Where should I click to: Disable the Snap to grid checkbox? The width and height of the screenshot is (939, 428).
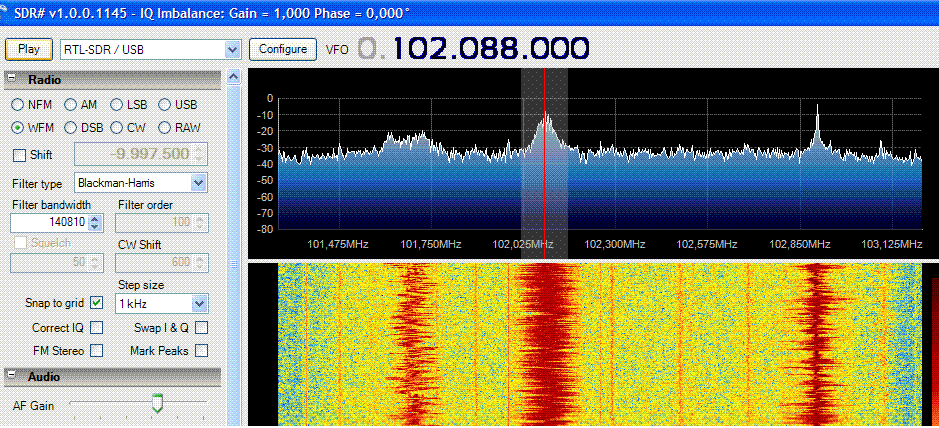click(x=96, y=303)
